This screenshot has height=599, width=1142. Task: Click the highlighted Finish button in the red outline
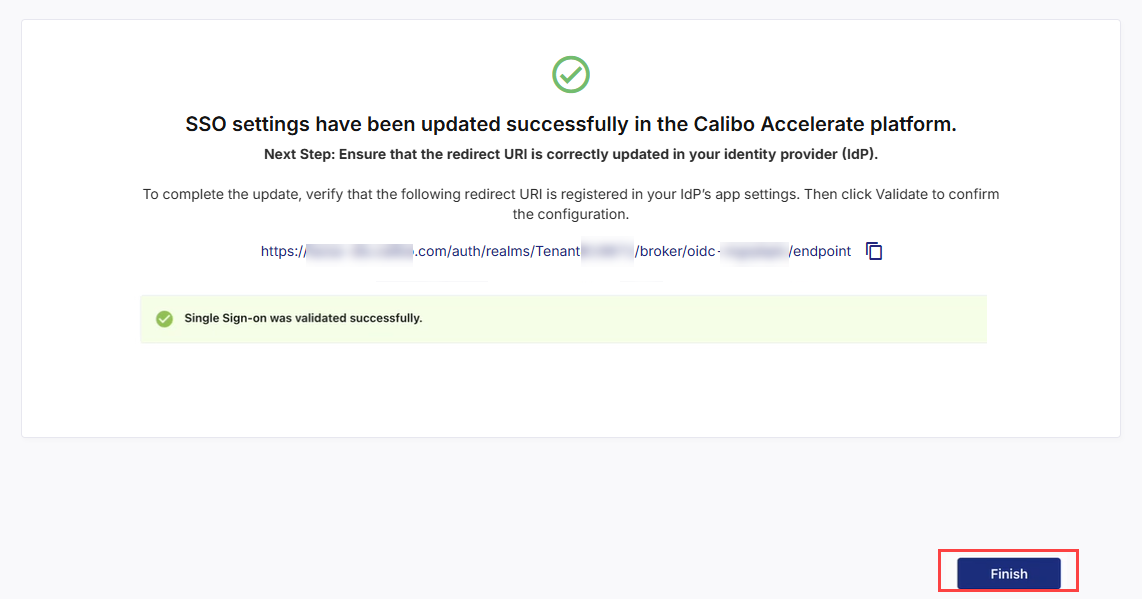(1008, 572)
